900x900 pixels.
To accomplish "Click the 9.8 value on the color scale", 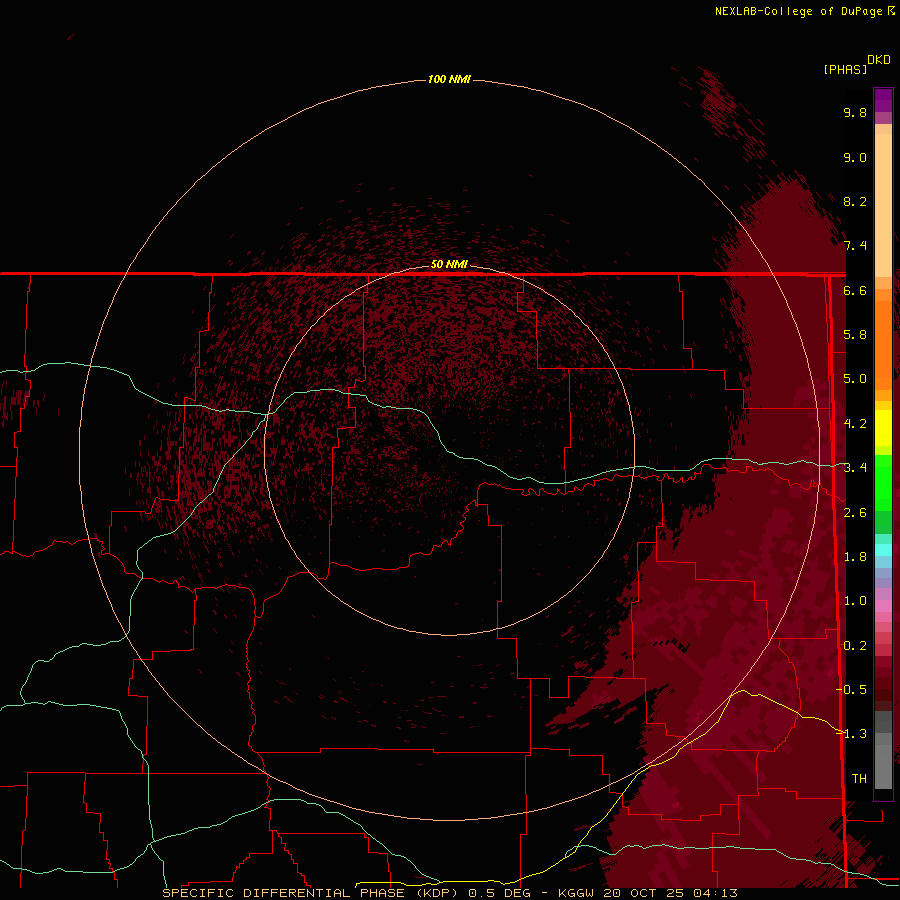I will (x=855, y=112).
